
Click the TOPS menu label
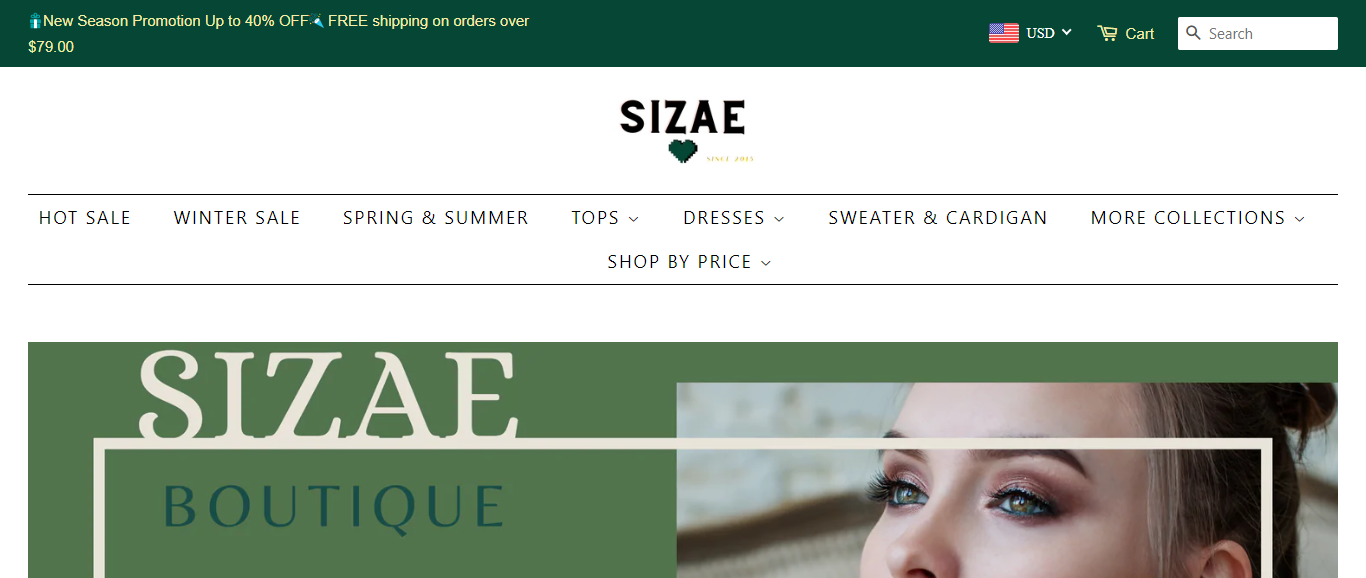click(596, 218)
